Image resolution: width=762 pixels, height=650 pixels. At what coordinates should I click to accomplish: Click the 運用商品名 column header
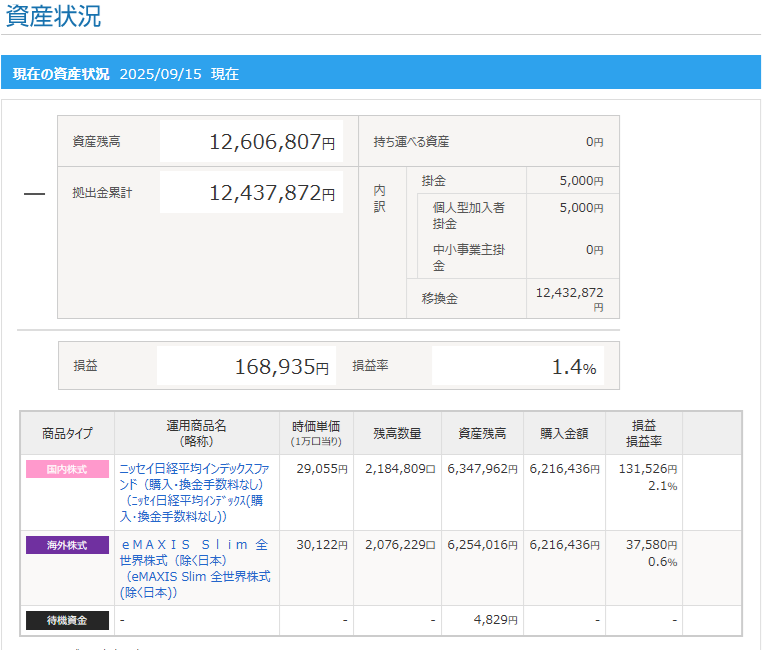click(196, 433)
